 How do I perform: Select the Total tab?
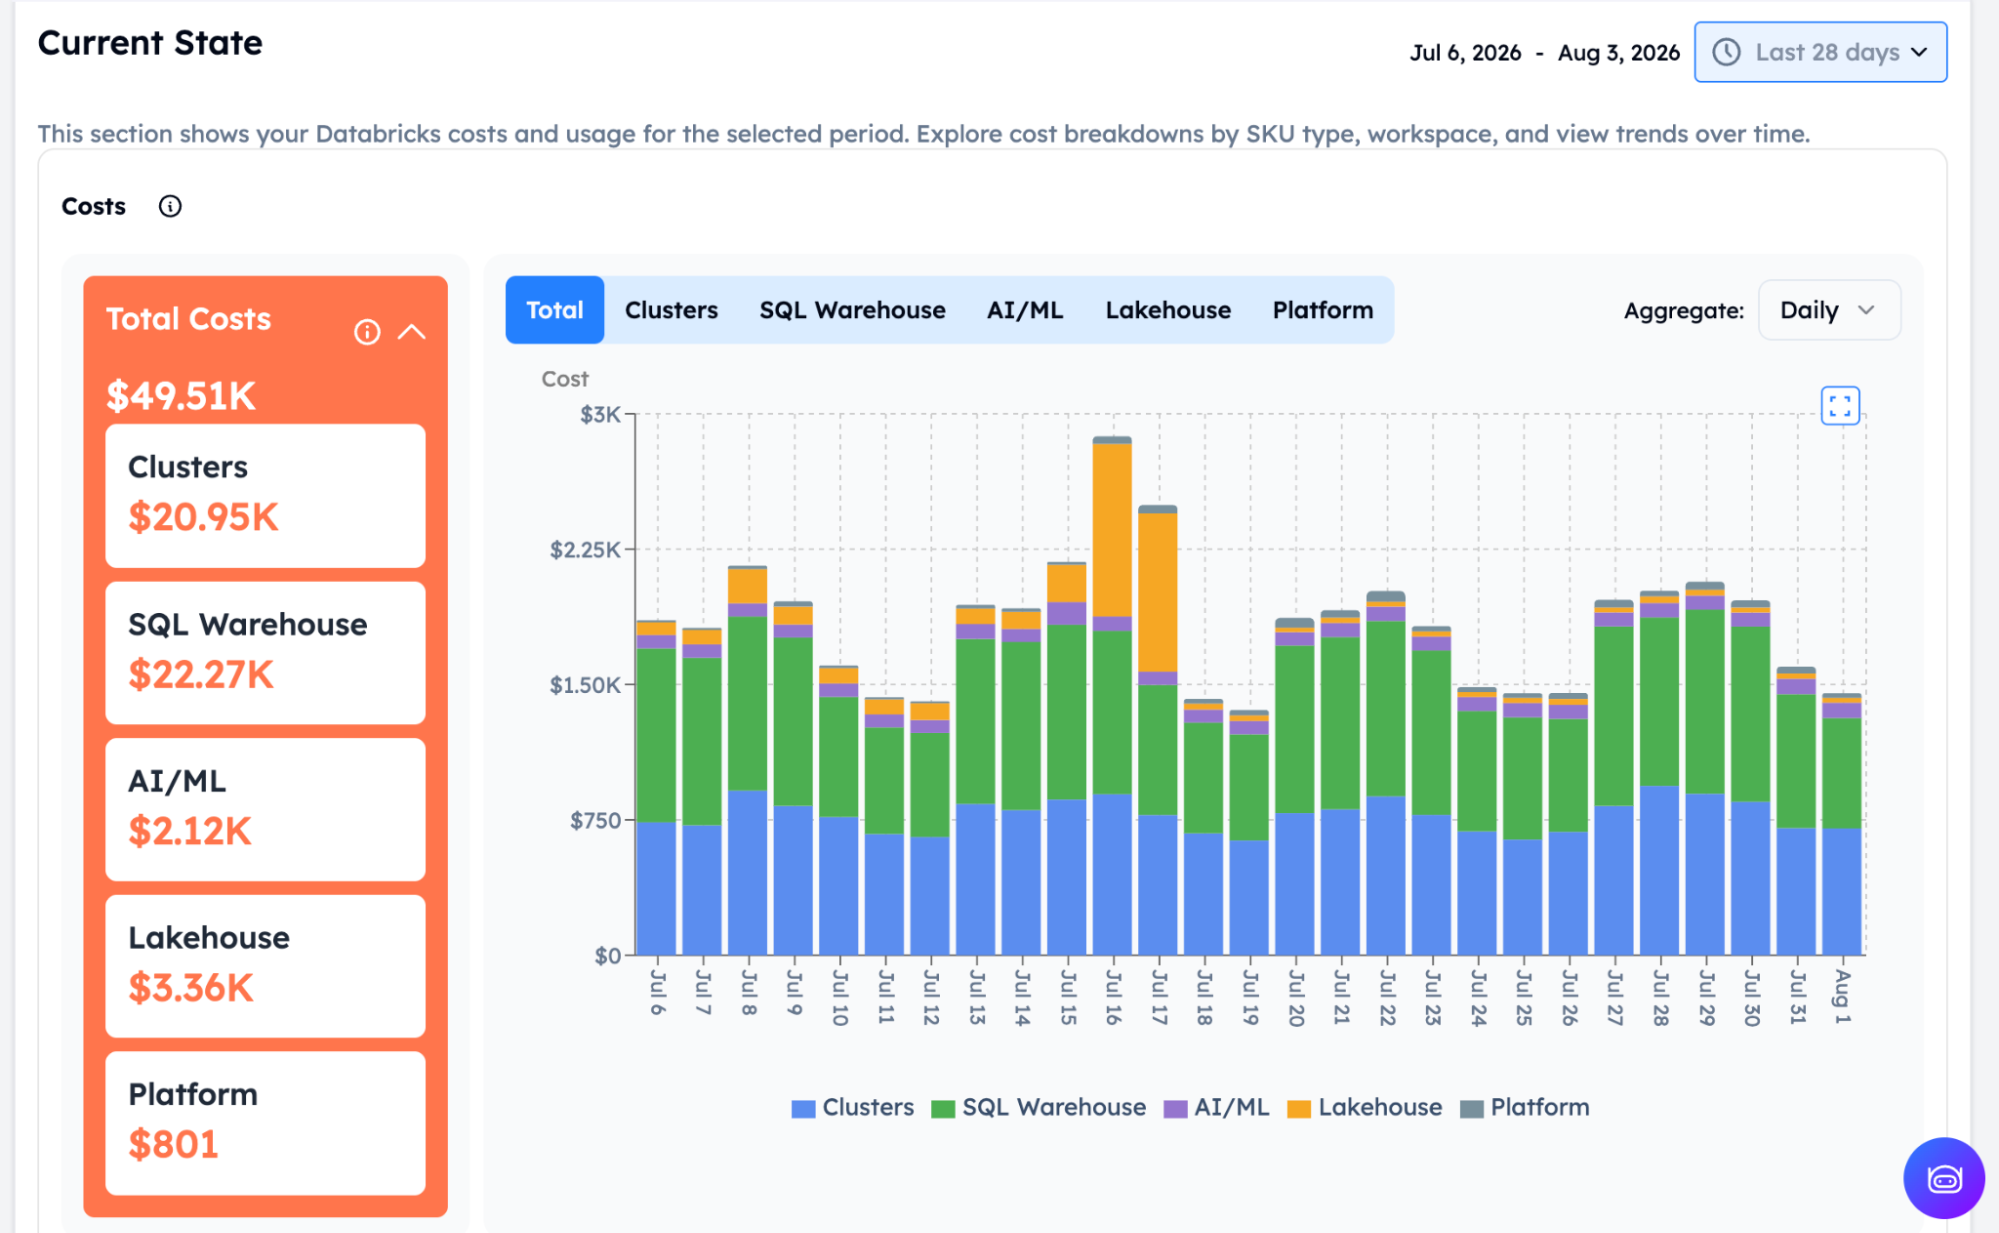555,310
